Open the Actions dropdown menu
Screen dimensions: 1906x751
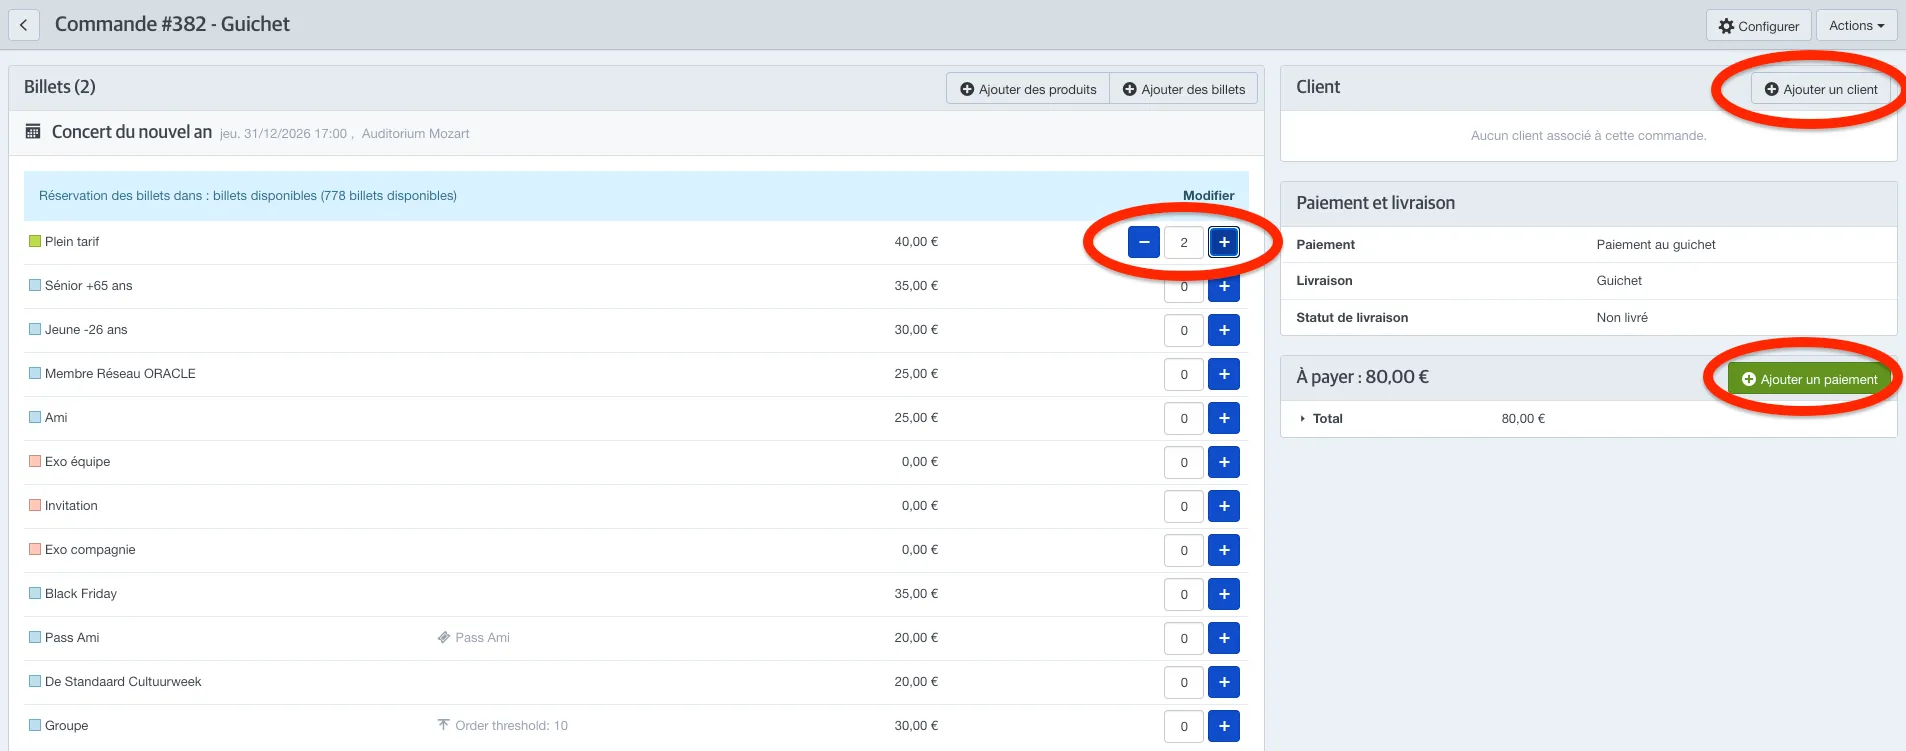click(1856, 26)
